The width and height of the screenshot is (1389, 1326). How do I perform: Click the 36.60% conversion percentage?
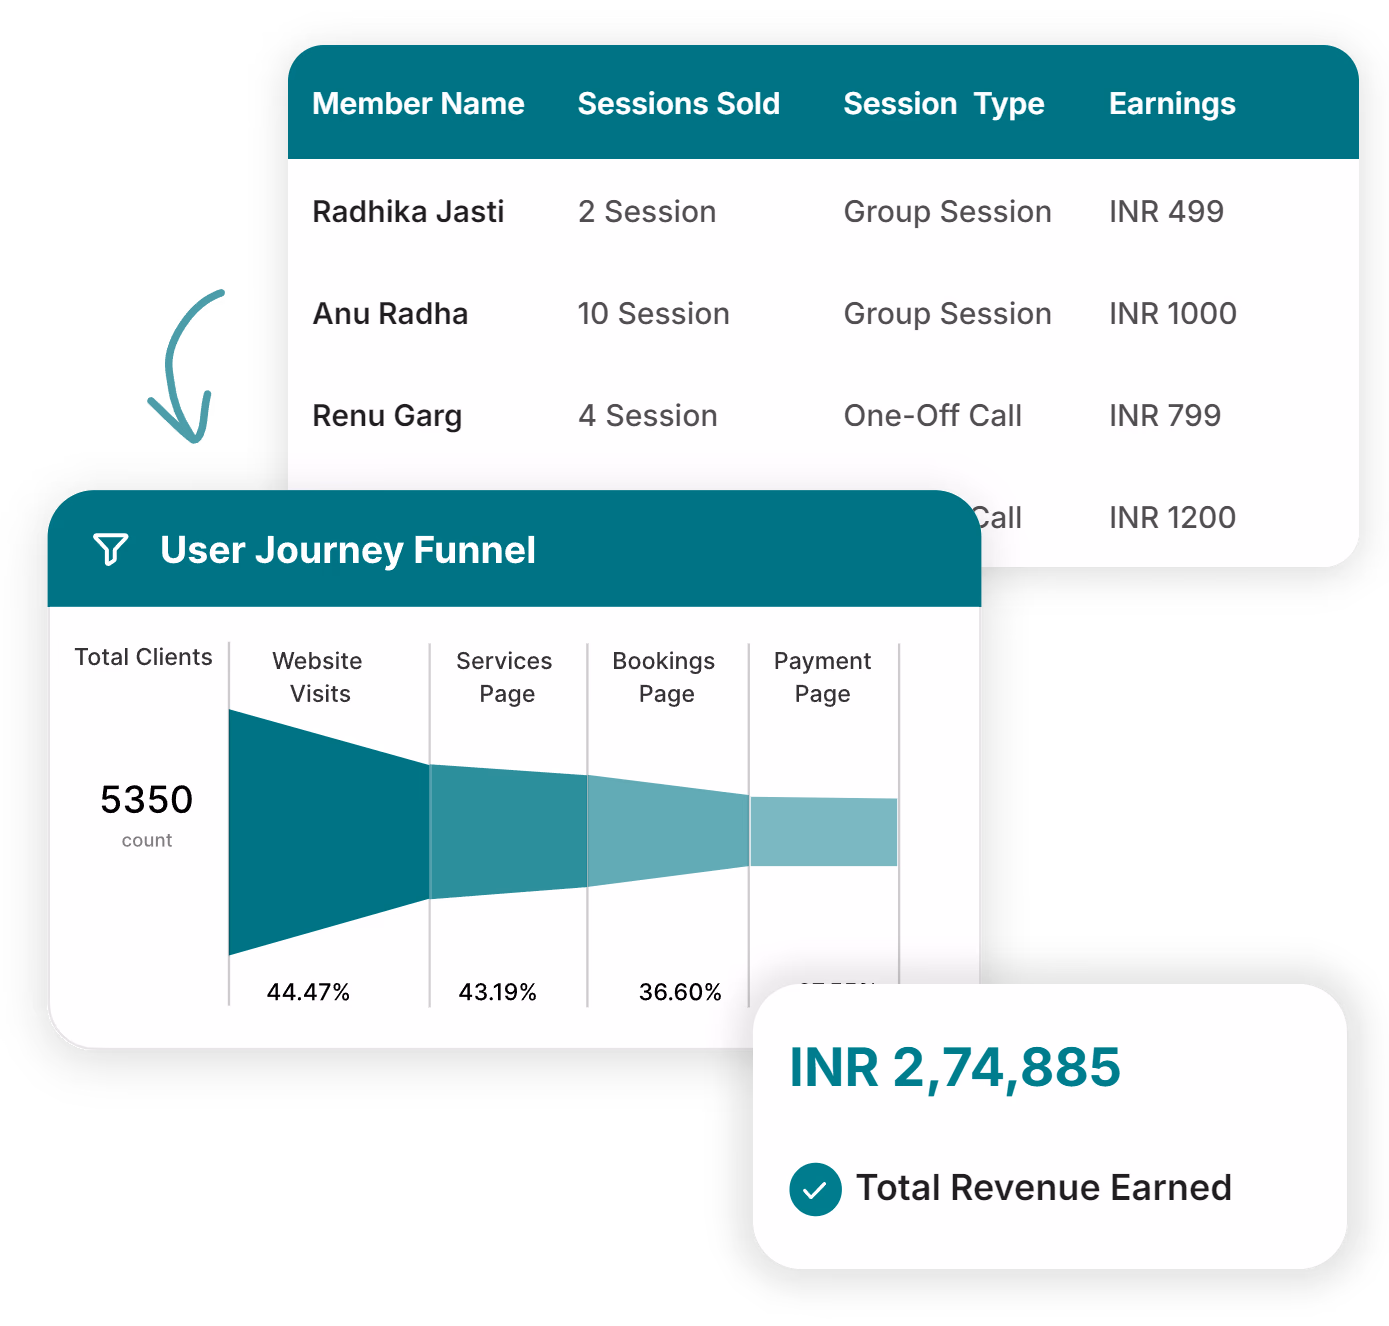pos(680,992)
